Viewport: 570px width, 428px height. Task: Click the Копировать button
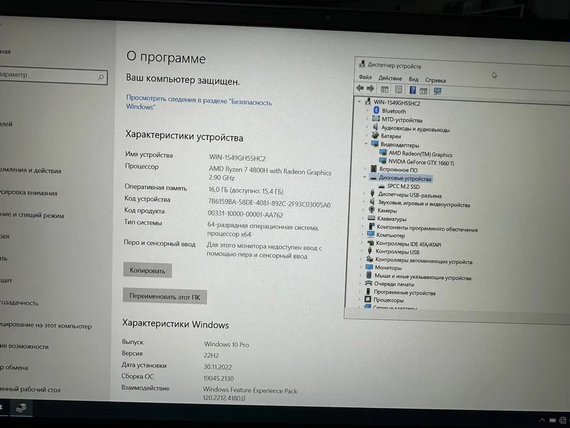(x=147, y=270)
